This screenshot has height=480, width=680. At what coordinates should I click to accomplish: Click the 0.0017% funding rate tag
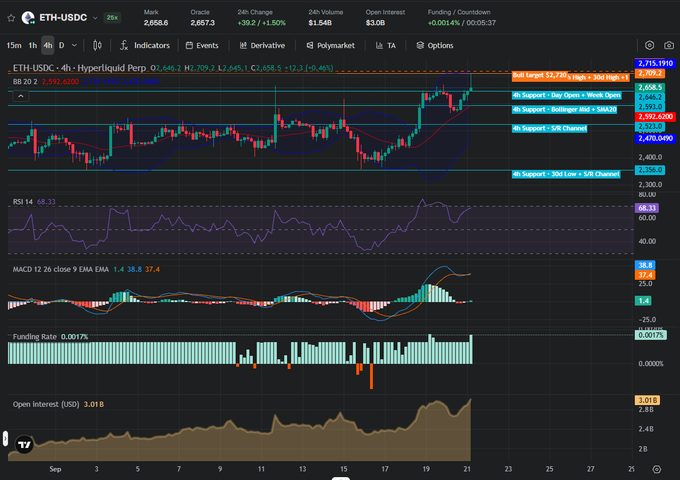[651, 335]
